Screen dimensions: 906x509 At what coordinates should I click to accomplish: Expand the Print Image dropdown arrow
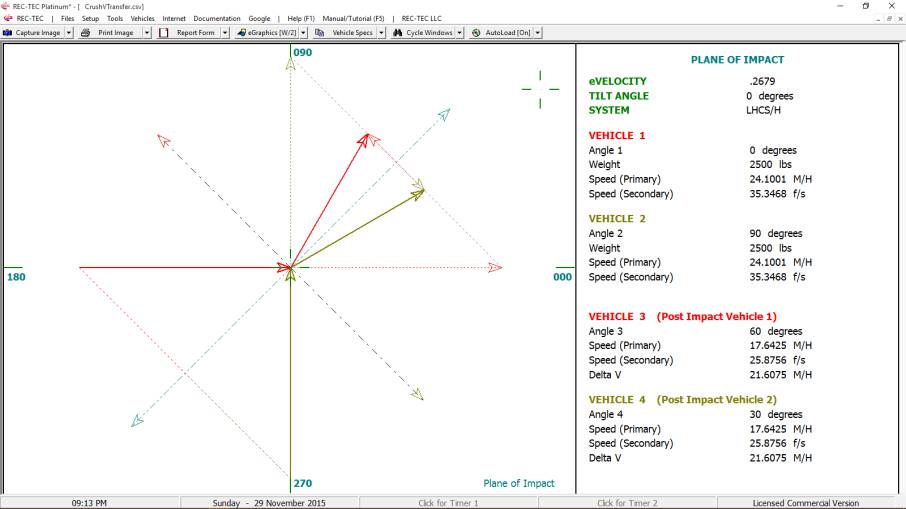pyautogui.click(x=147, y=33)
